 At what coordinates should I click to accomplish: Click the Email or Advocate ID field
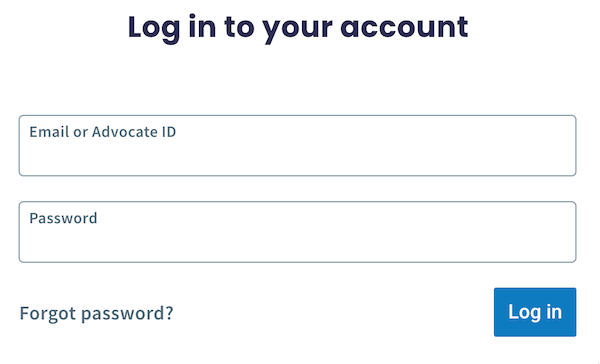297,145
